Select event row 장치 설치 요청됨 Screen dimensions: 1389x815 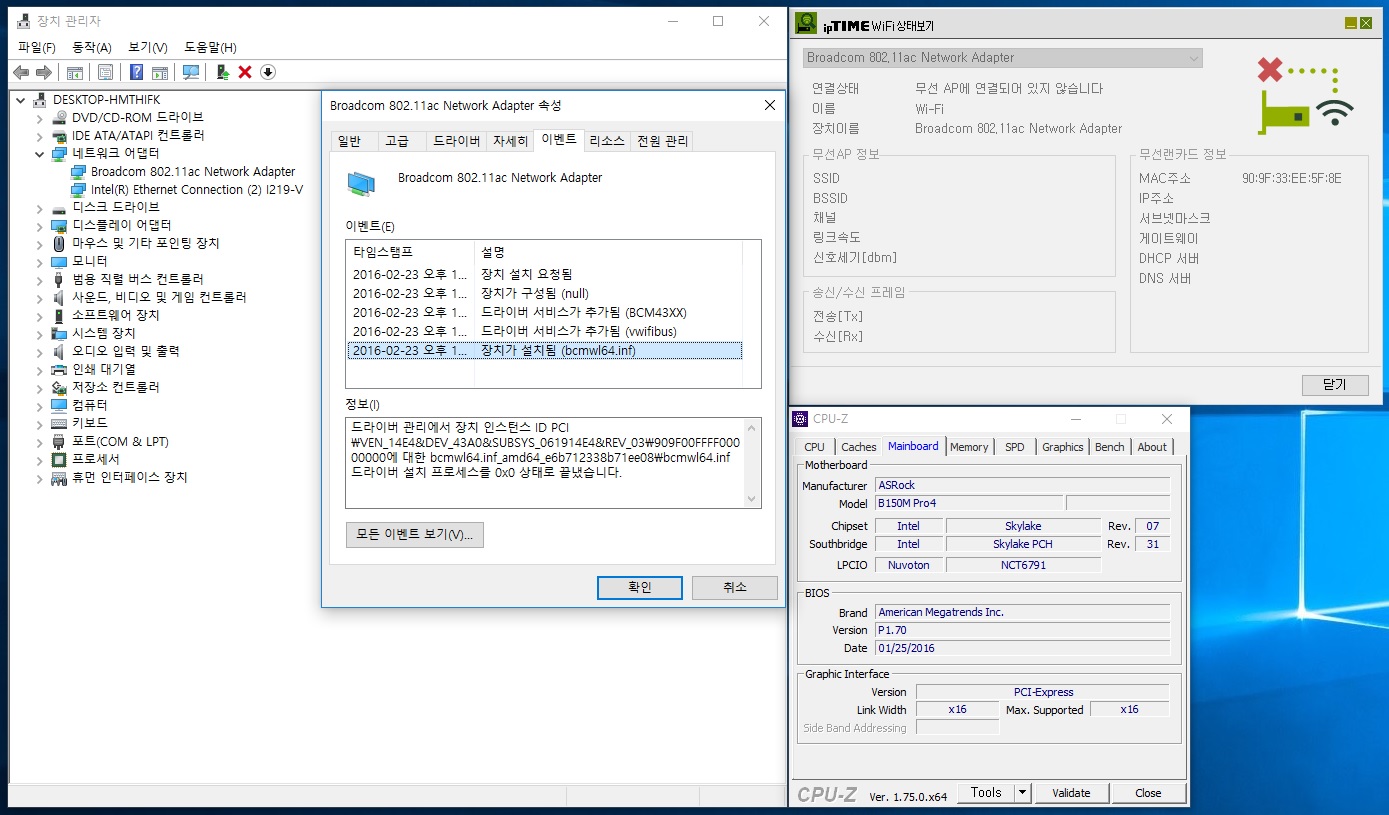click(x=545, y=274)
